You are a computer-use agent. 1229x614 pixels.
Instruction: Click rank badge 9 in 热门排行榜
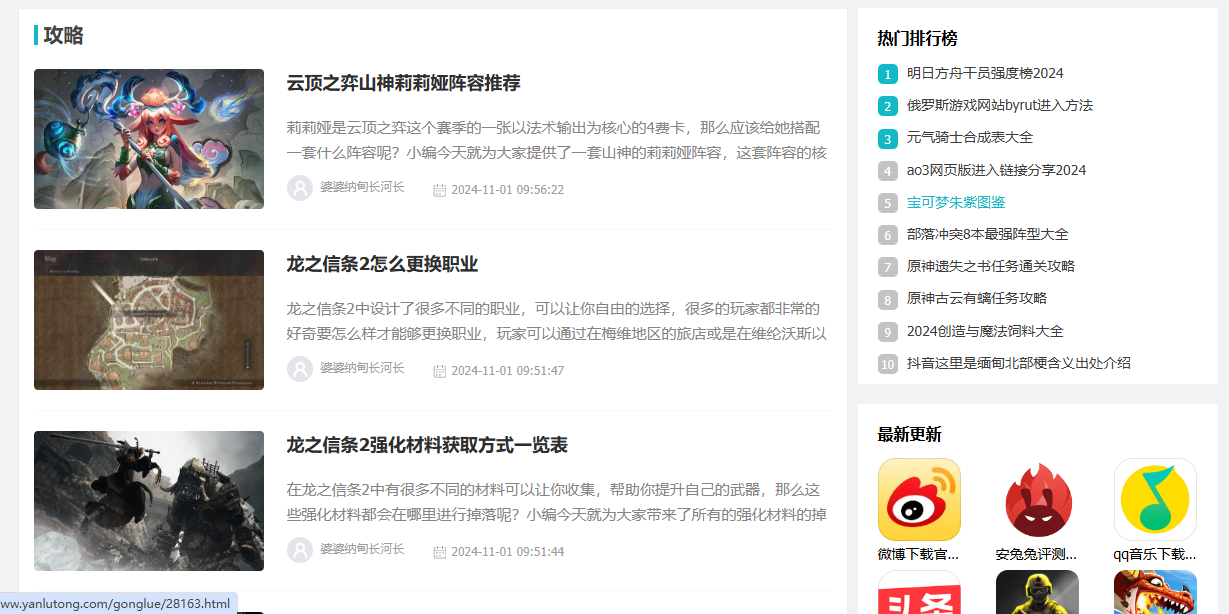tap(888, 332)
